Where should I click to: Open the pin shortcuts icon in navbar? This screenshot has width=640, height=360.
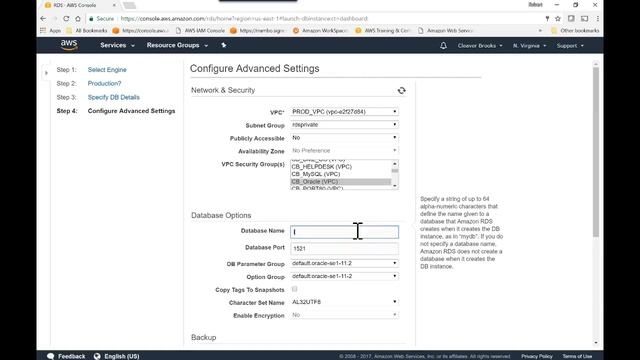(x=224, y=45)
